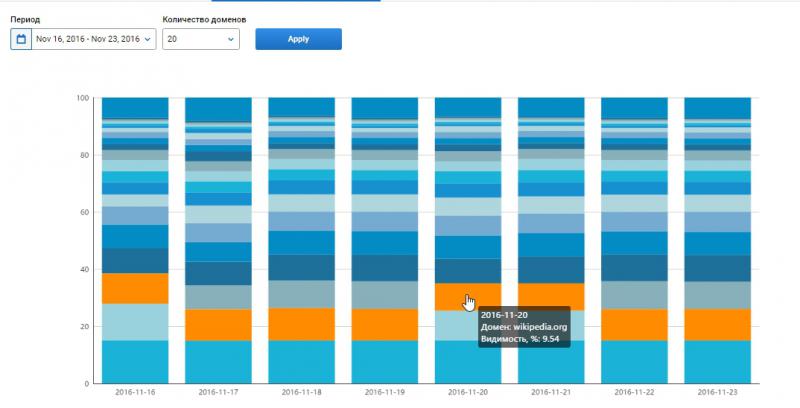Pick the orange segment in the 2016-11-18 bar

tap(301, 324)
